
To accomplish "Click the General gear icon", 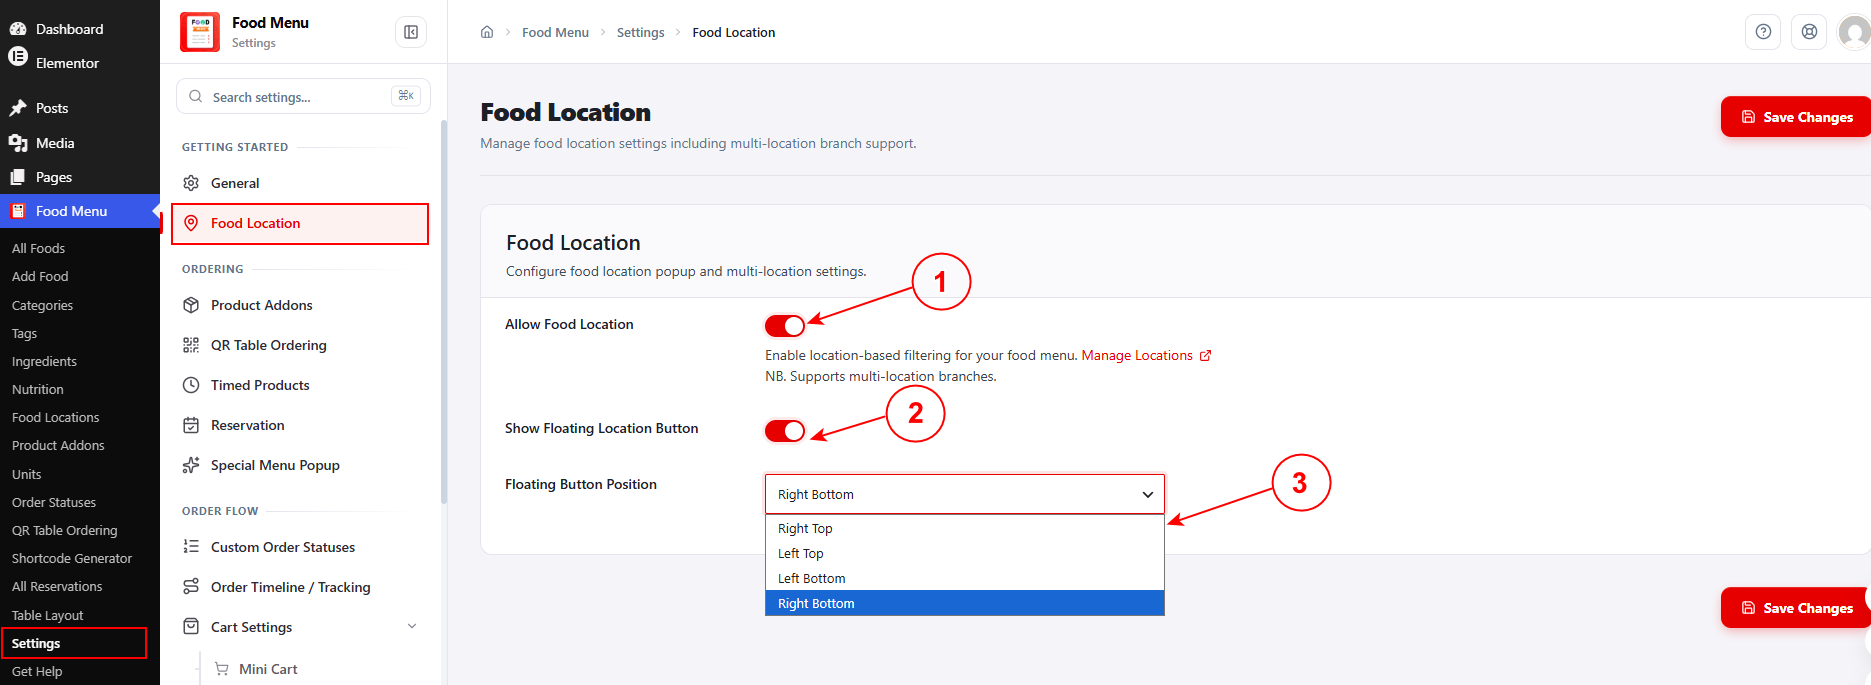I will coord(191,183).
